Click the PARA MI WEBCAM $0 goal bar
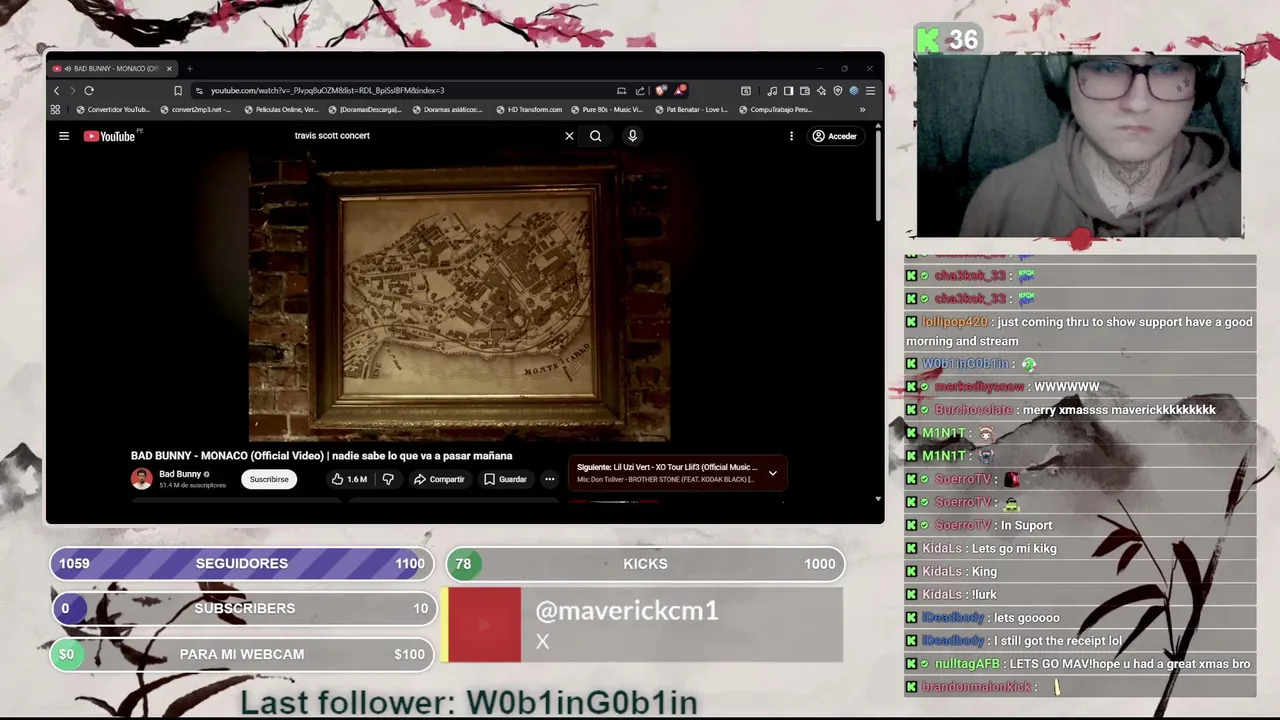1280x720 pixels. 242,654
